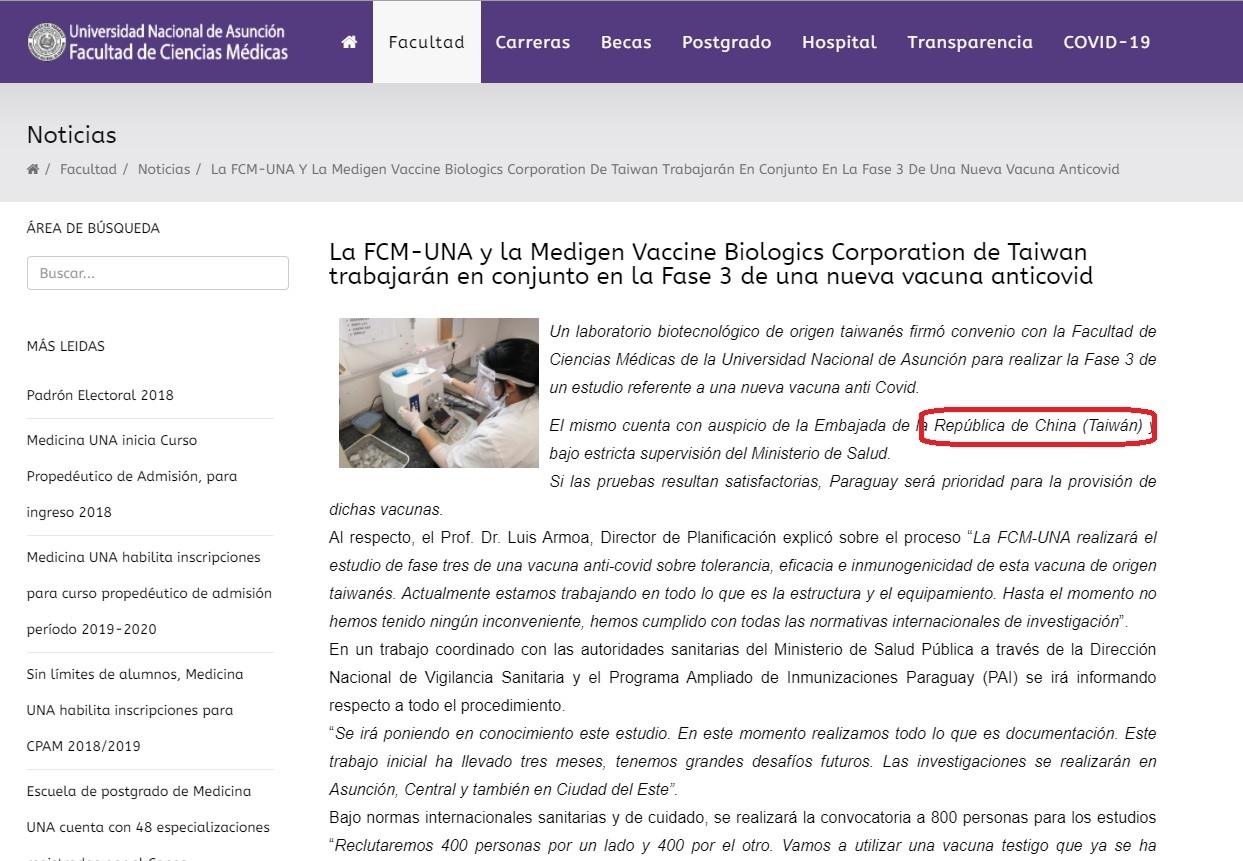Click the Facultad breadcrumb link
This screenshot has width=1243, height=861.
tap(88, 169)
